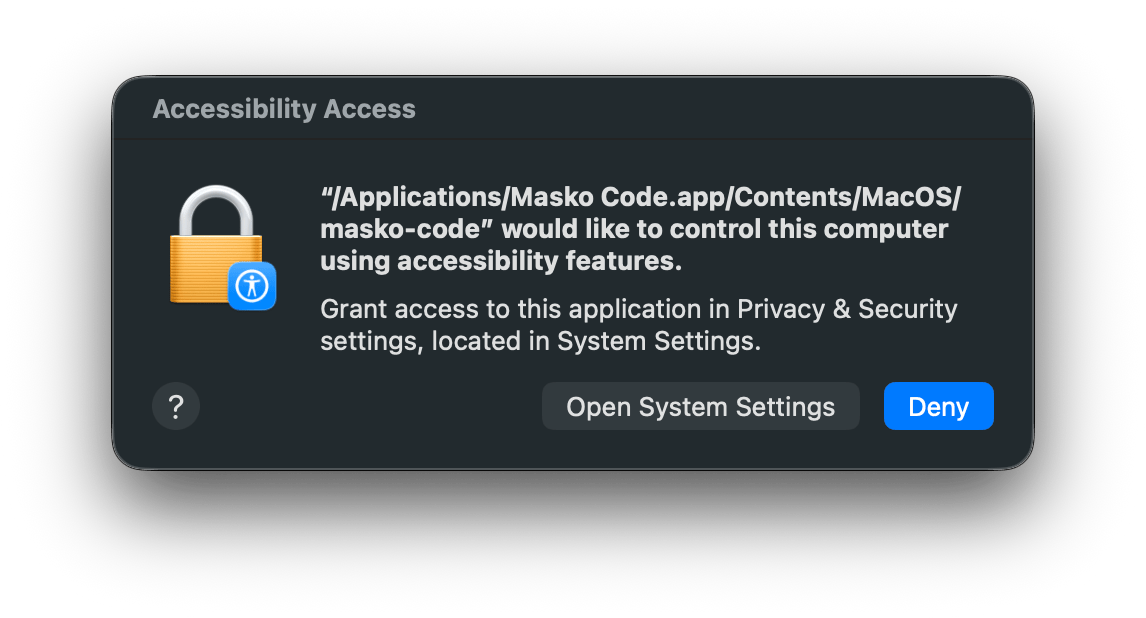Open help with the question mark button
Viewport: 1146px width, 618px height.
point(176,407)
